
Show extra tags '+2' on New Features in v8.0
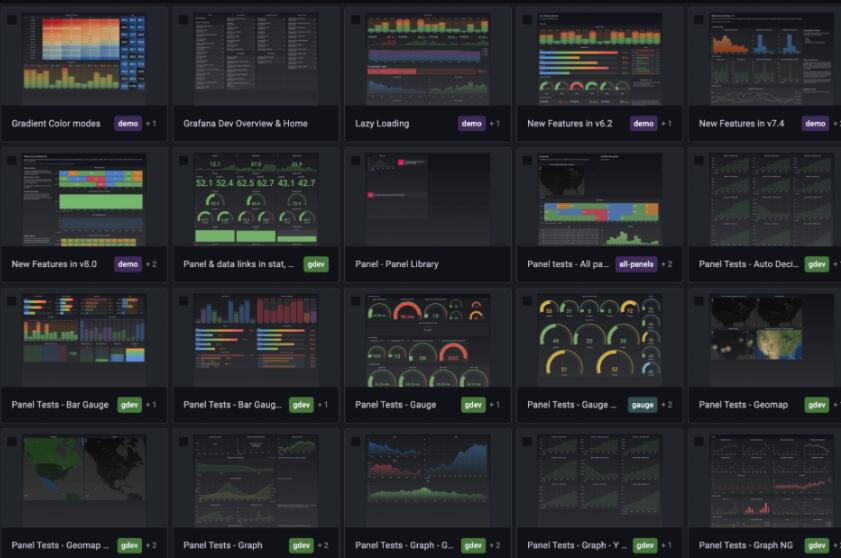pos(151,264)
